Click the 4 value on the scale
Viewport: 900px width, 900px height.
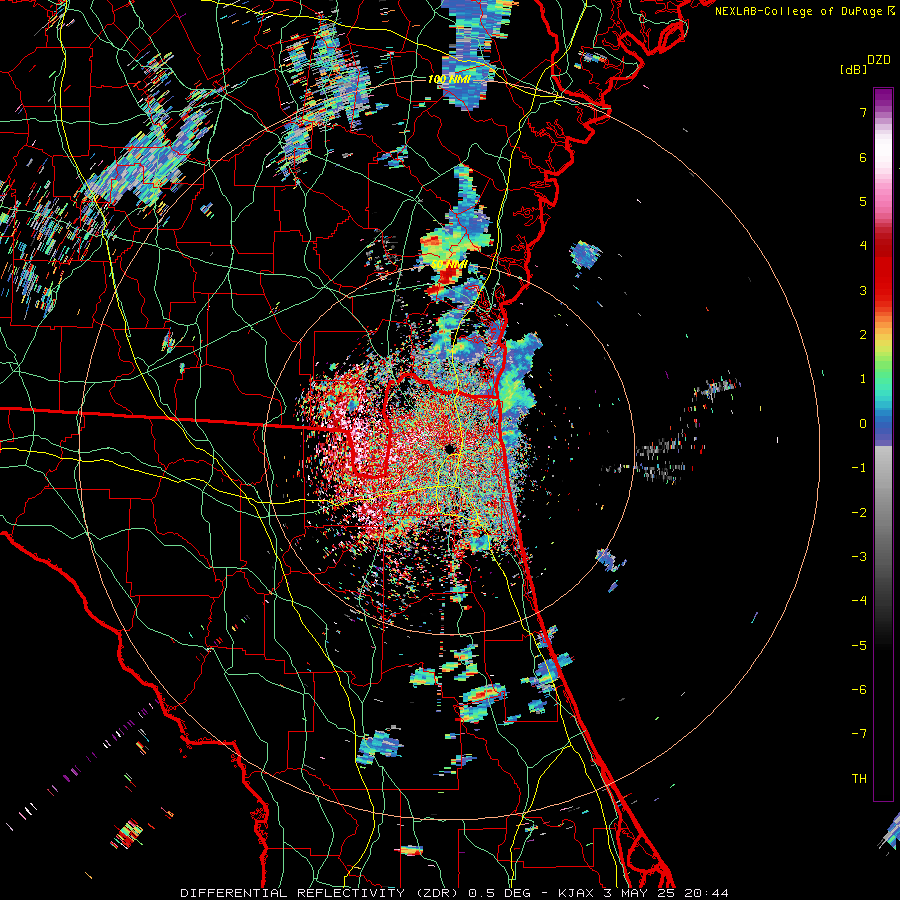pyautogui.click(x=863, y=246)
